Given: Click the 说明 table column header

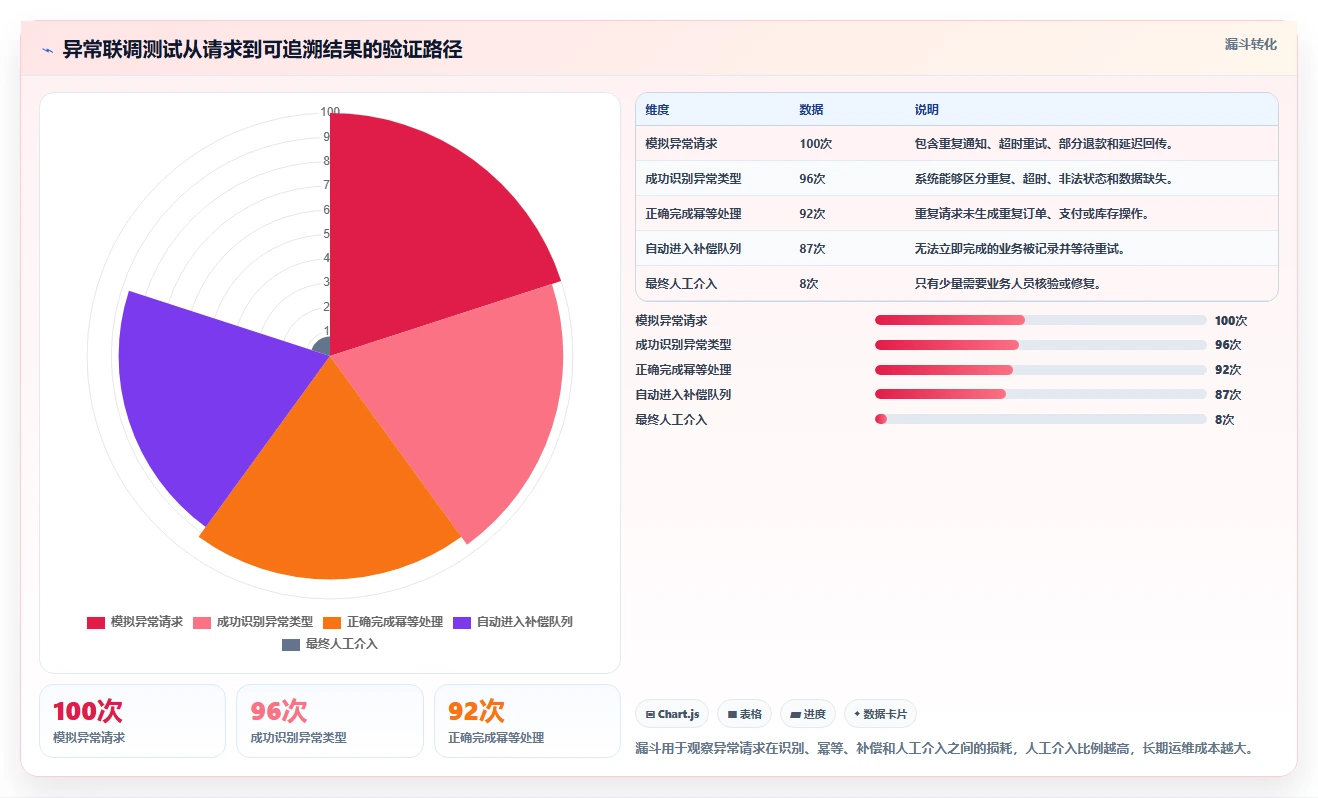Looking at the screenshot, I should (x=926, y=110).
